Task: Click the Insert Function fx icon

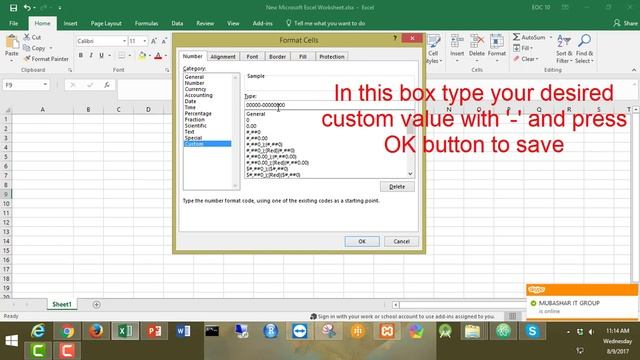Action: [x=107, y=85]
